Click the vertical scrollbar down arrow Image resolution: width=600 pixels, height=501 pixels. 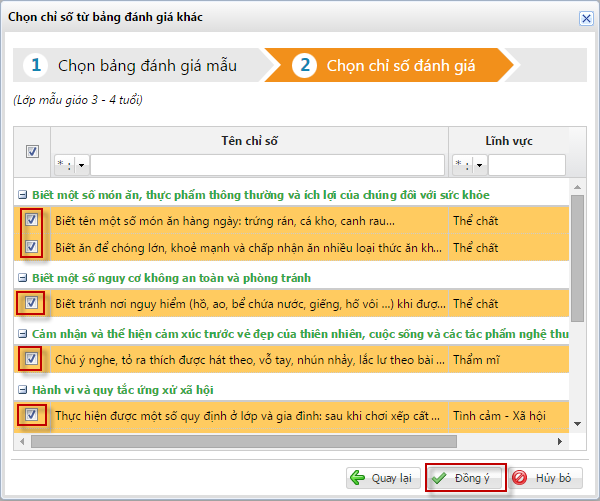click(x=577, y=424)
